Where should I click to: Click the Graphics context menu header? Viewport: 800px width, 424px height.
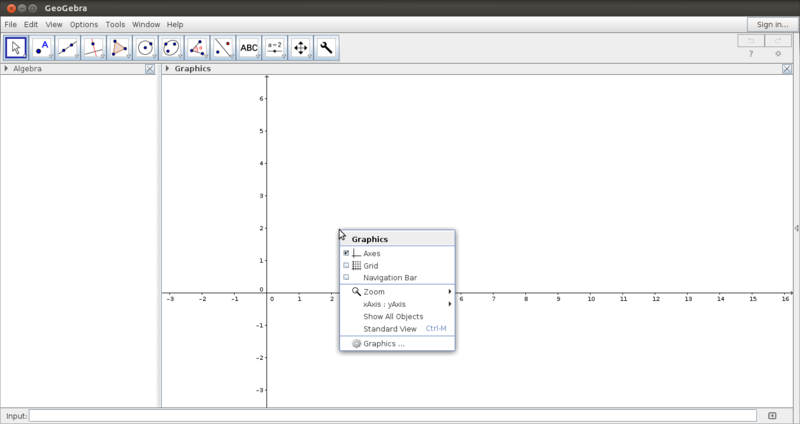tap(397, 239)
